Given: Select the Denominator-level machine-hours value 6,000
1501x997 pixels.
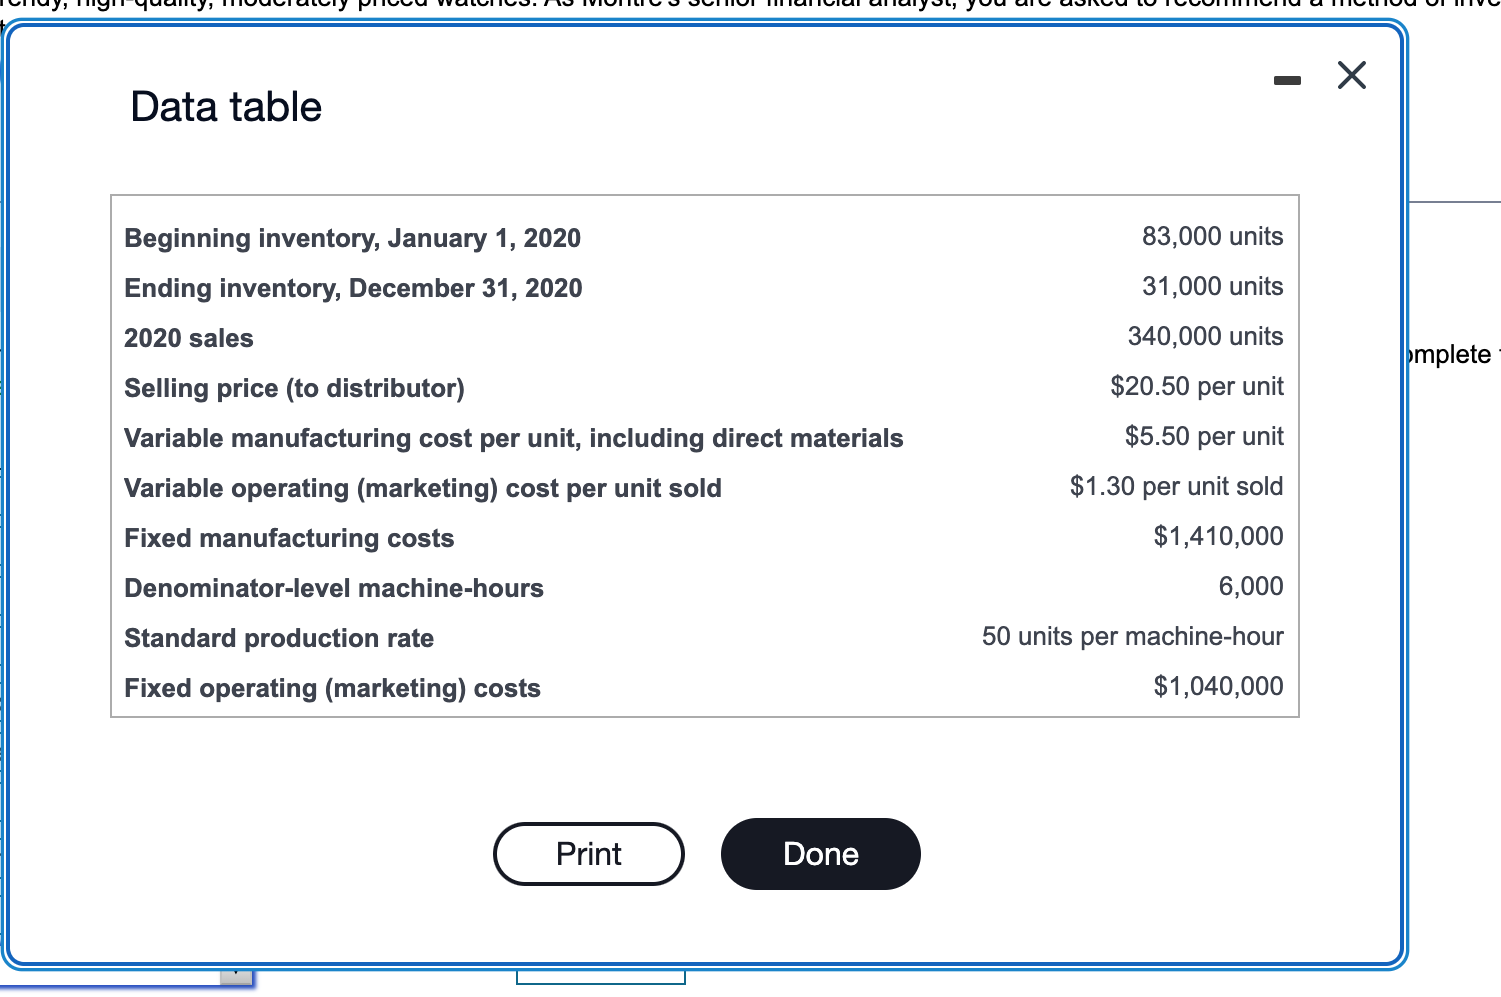Looking at the screenshot, I should pyautogui.click(x=1252, y=587).
